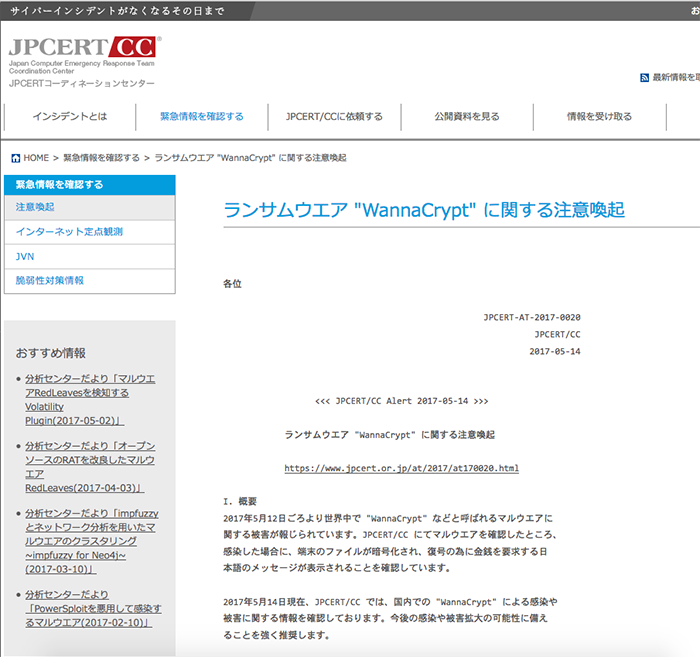Select インターネット定点観測 in the sidebar

coord(90,232)
